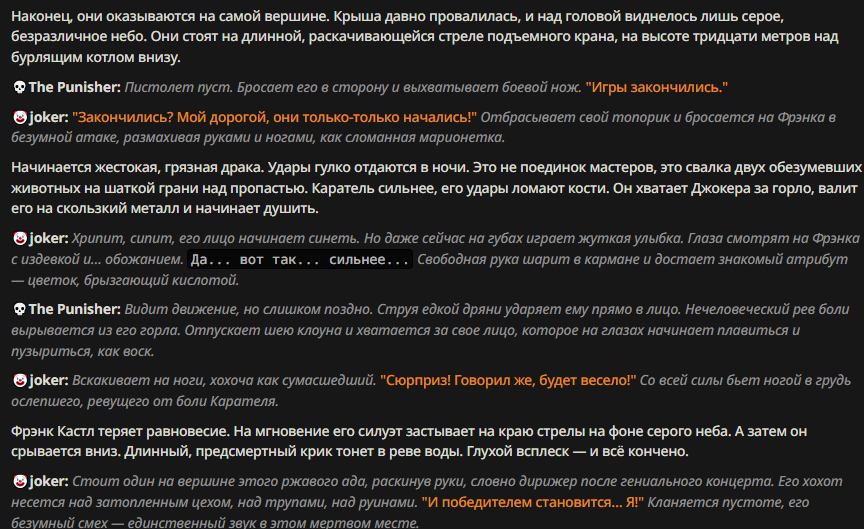Click italic line "пузыриться, как воск."

83,351
